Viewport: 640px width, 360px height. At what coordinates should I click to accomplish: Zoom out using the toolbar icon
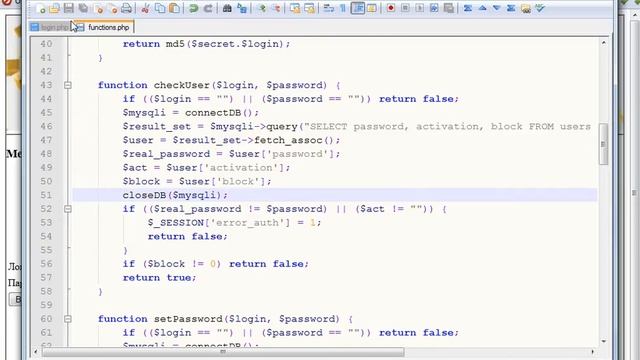(x=276, y=8)
